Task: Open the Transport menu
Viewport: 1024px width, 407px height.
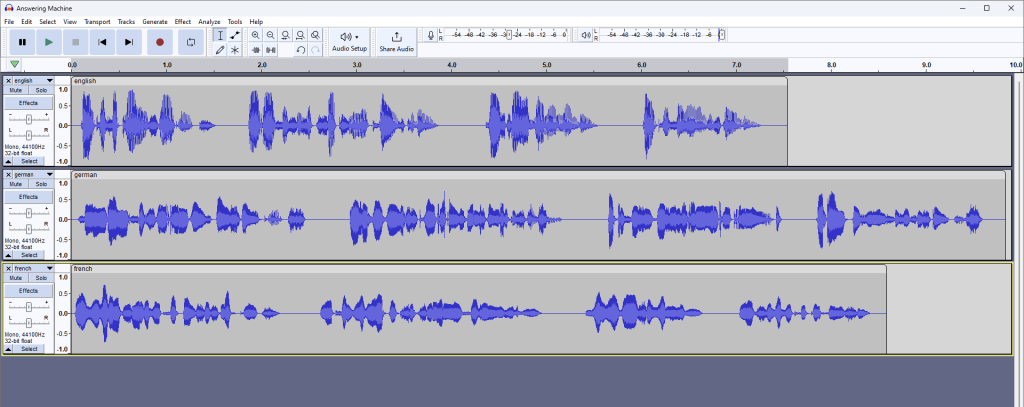Action: tap(97, 22)
